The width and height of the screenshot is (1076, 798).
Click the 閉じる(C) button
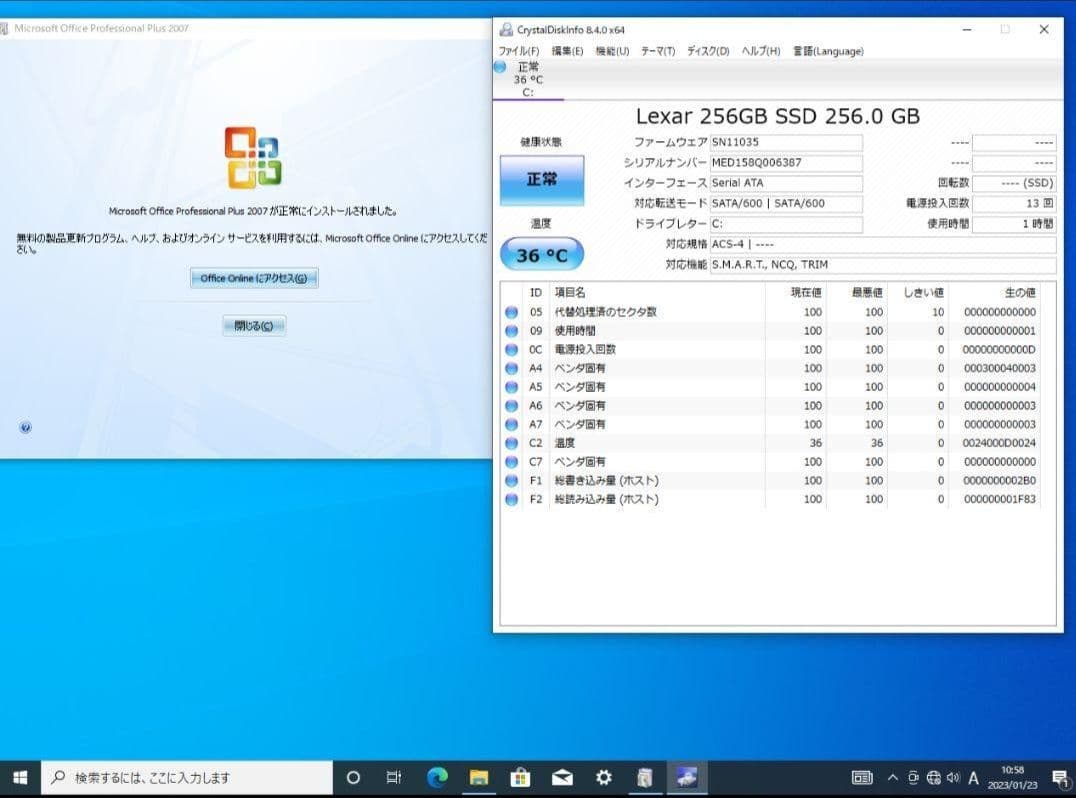point(252,325)
